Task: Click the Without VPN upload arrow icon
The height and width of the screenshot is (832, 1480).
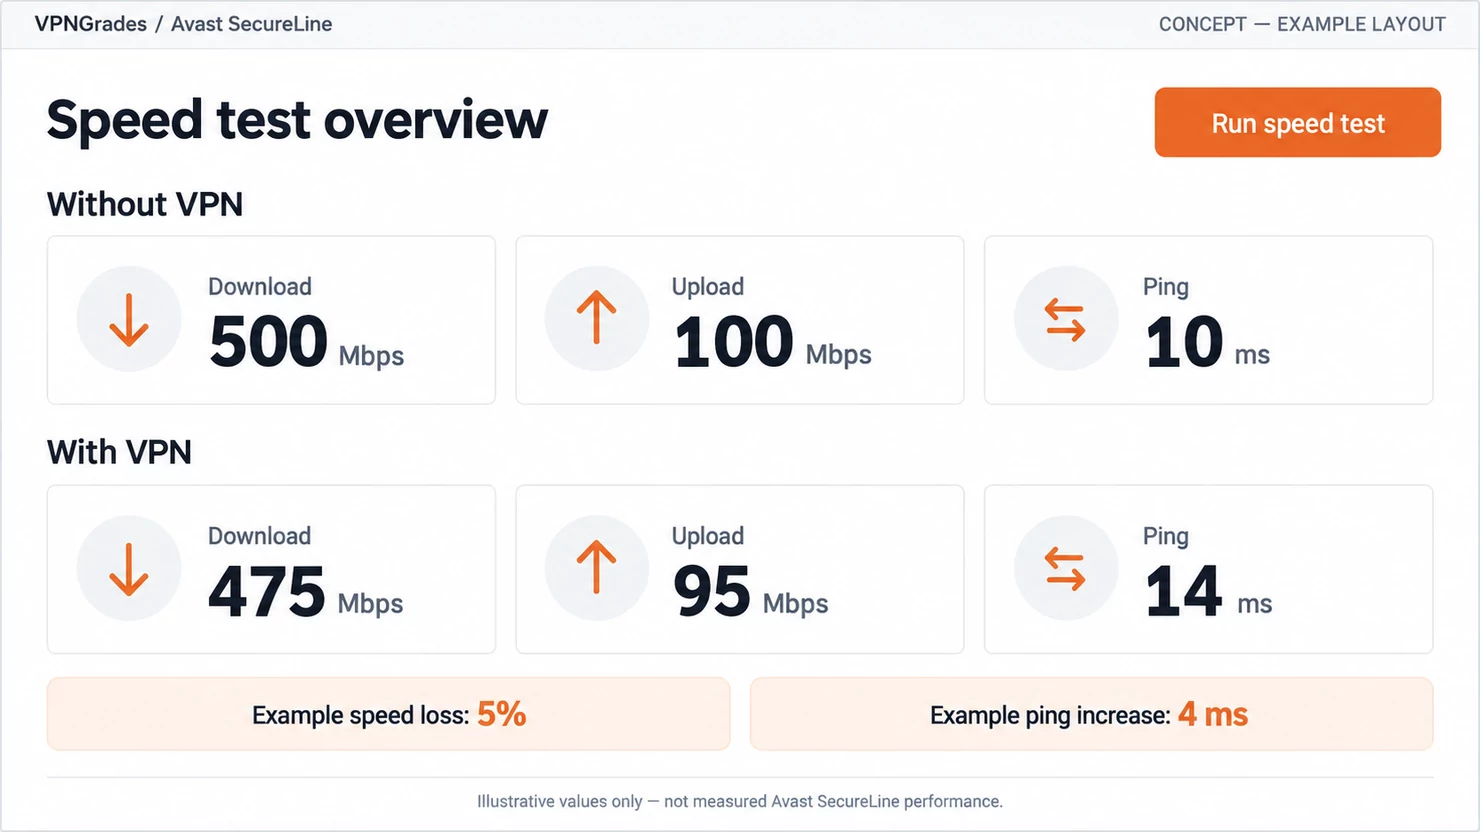Action: tap(597, 319)
